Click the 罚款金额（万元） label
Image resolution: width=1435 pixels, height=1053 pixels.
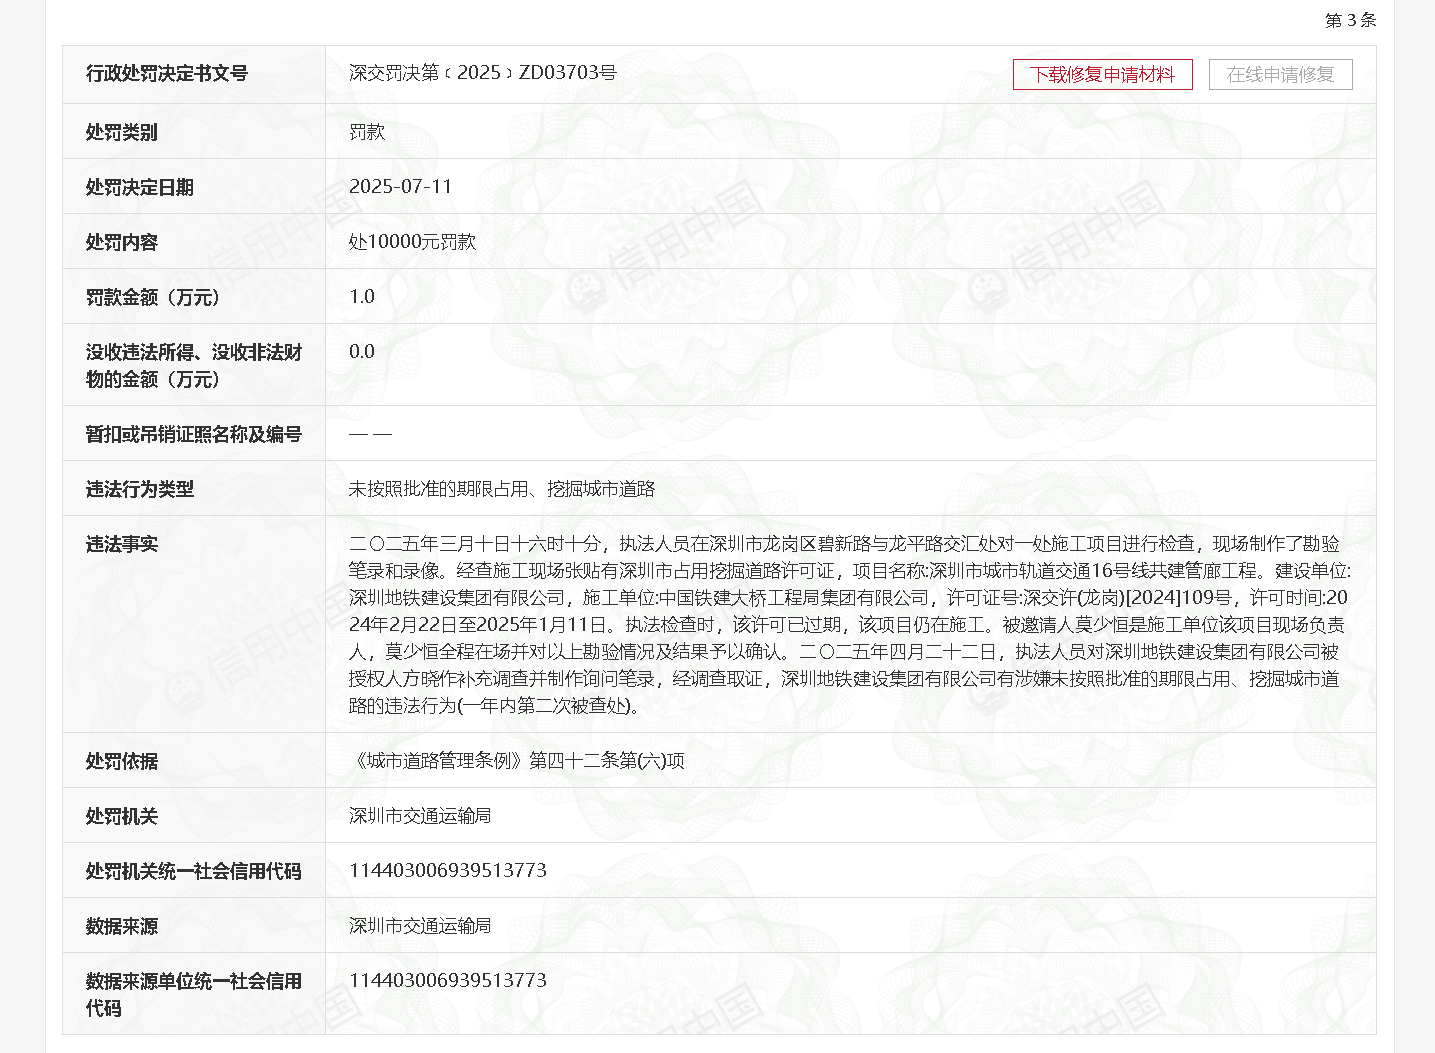(x=153, y=297)
